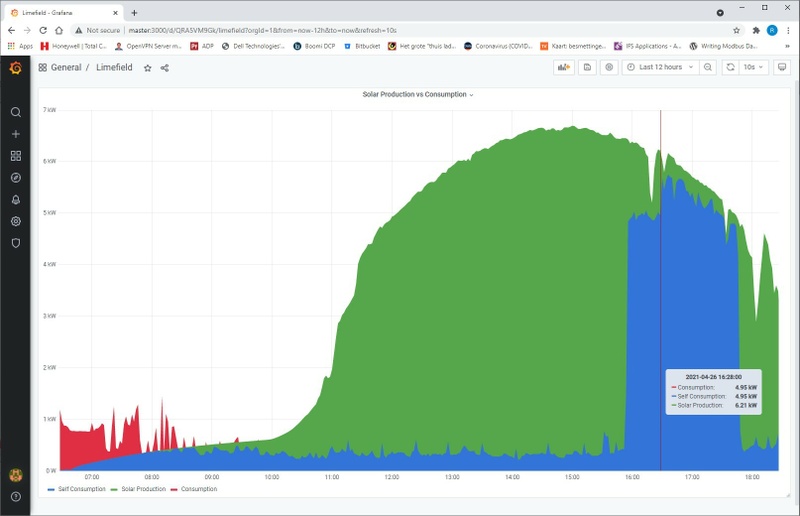Open a new browser tab
This screenshot has height=516, width=800.
(x=134, y=13)
